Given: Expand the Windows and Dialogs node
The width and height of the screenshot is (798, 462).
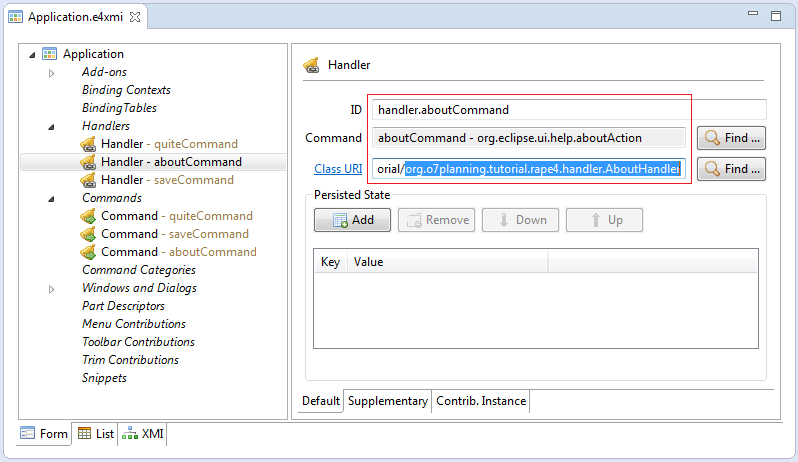Looking at the screenshot, I should click(x=51, y=289).
